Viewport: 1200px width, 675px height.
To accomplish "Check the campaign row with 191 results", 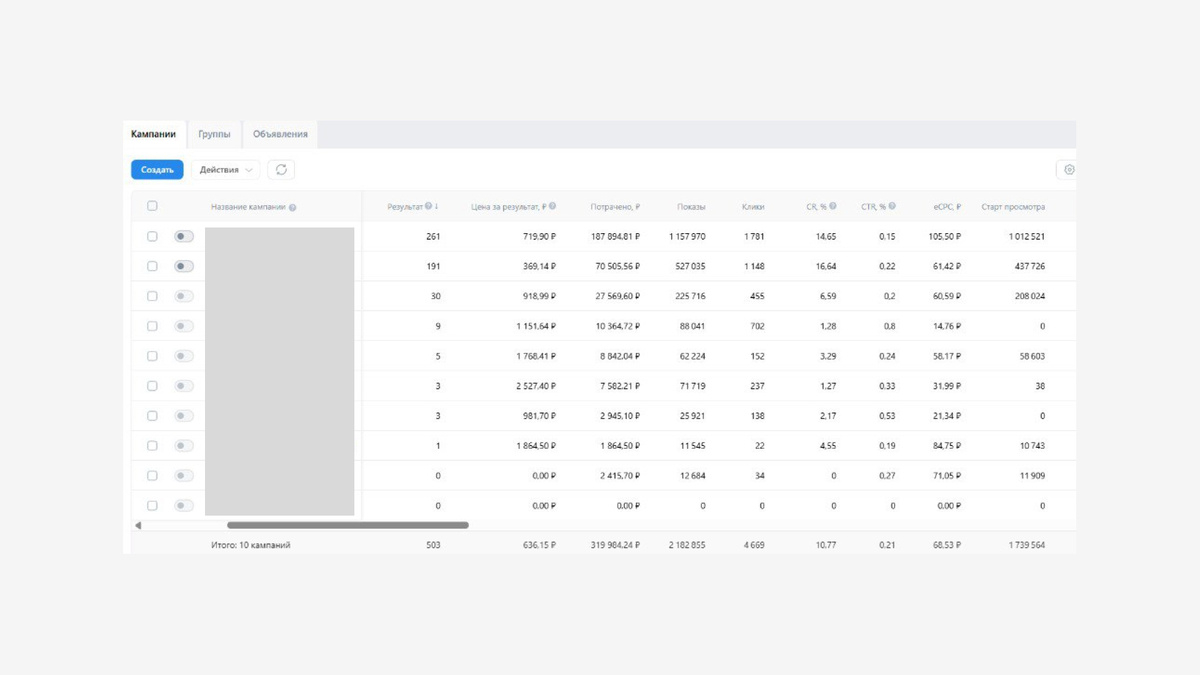I will coord(152,267).
